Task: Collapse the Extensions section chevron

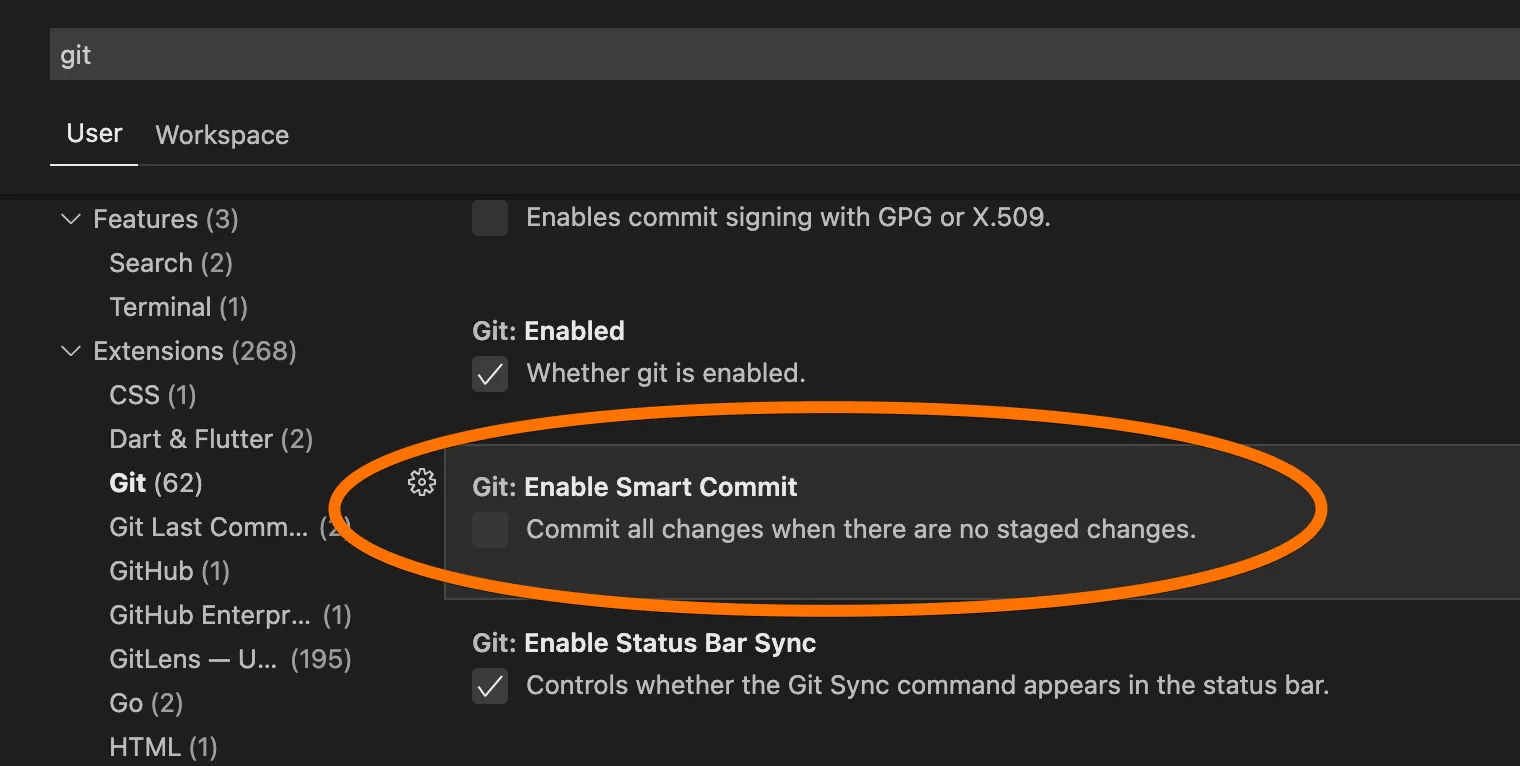Action: click(x=71, y=351)
